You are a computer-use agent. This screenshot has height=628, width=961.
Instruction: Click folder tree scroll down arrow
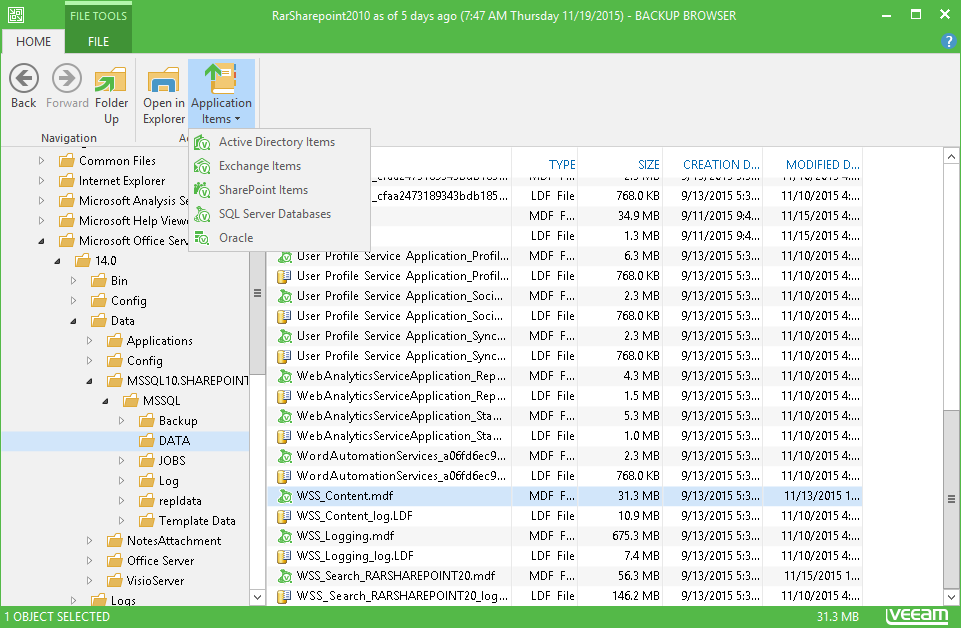point(257,597)
